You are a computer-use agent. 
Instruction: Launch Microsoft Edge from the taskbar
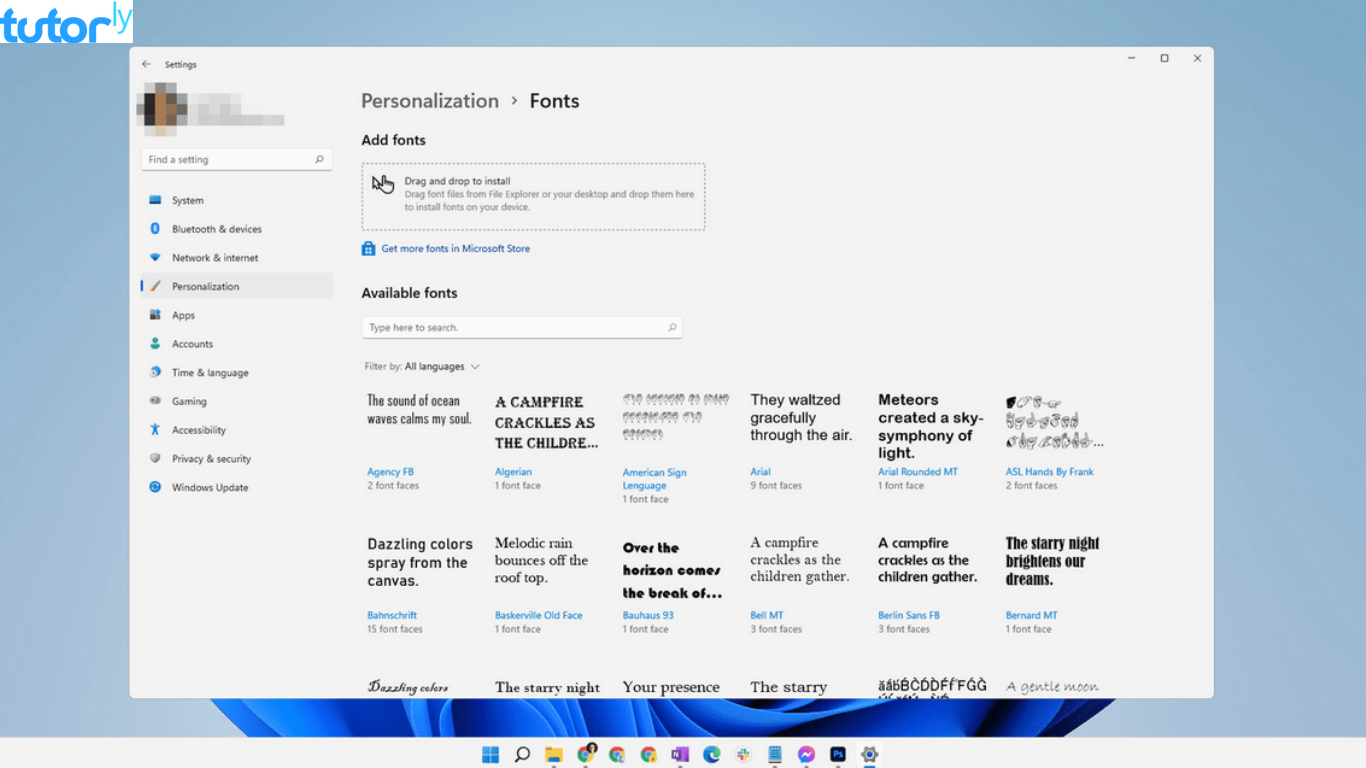coord(712,755)
